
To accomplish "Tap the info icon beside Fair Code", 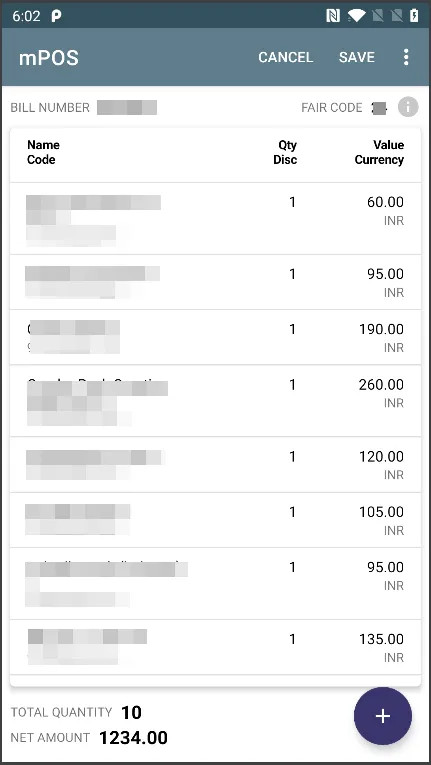I will click(408, 107).
